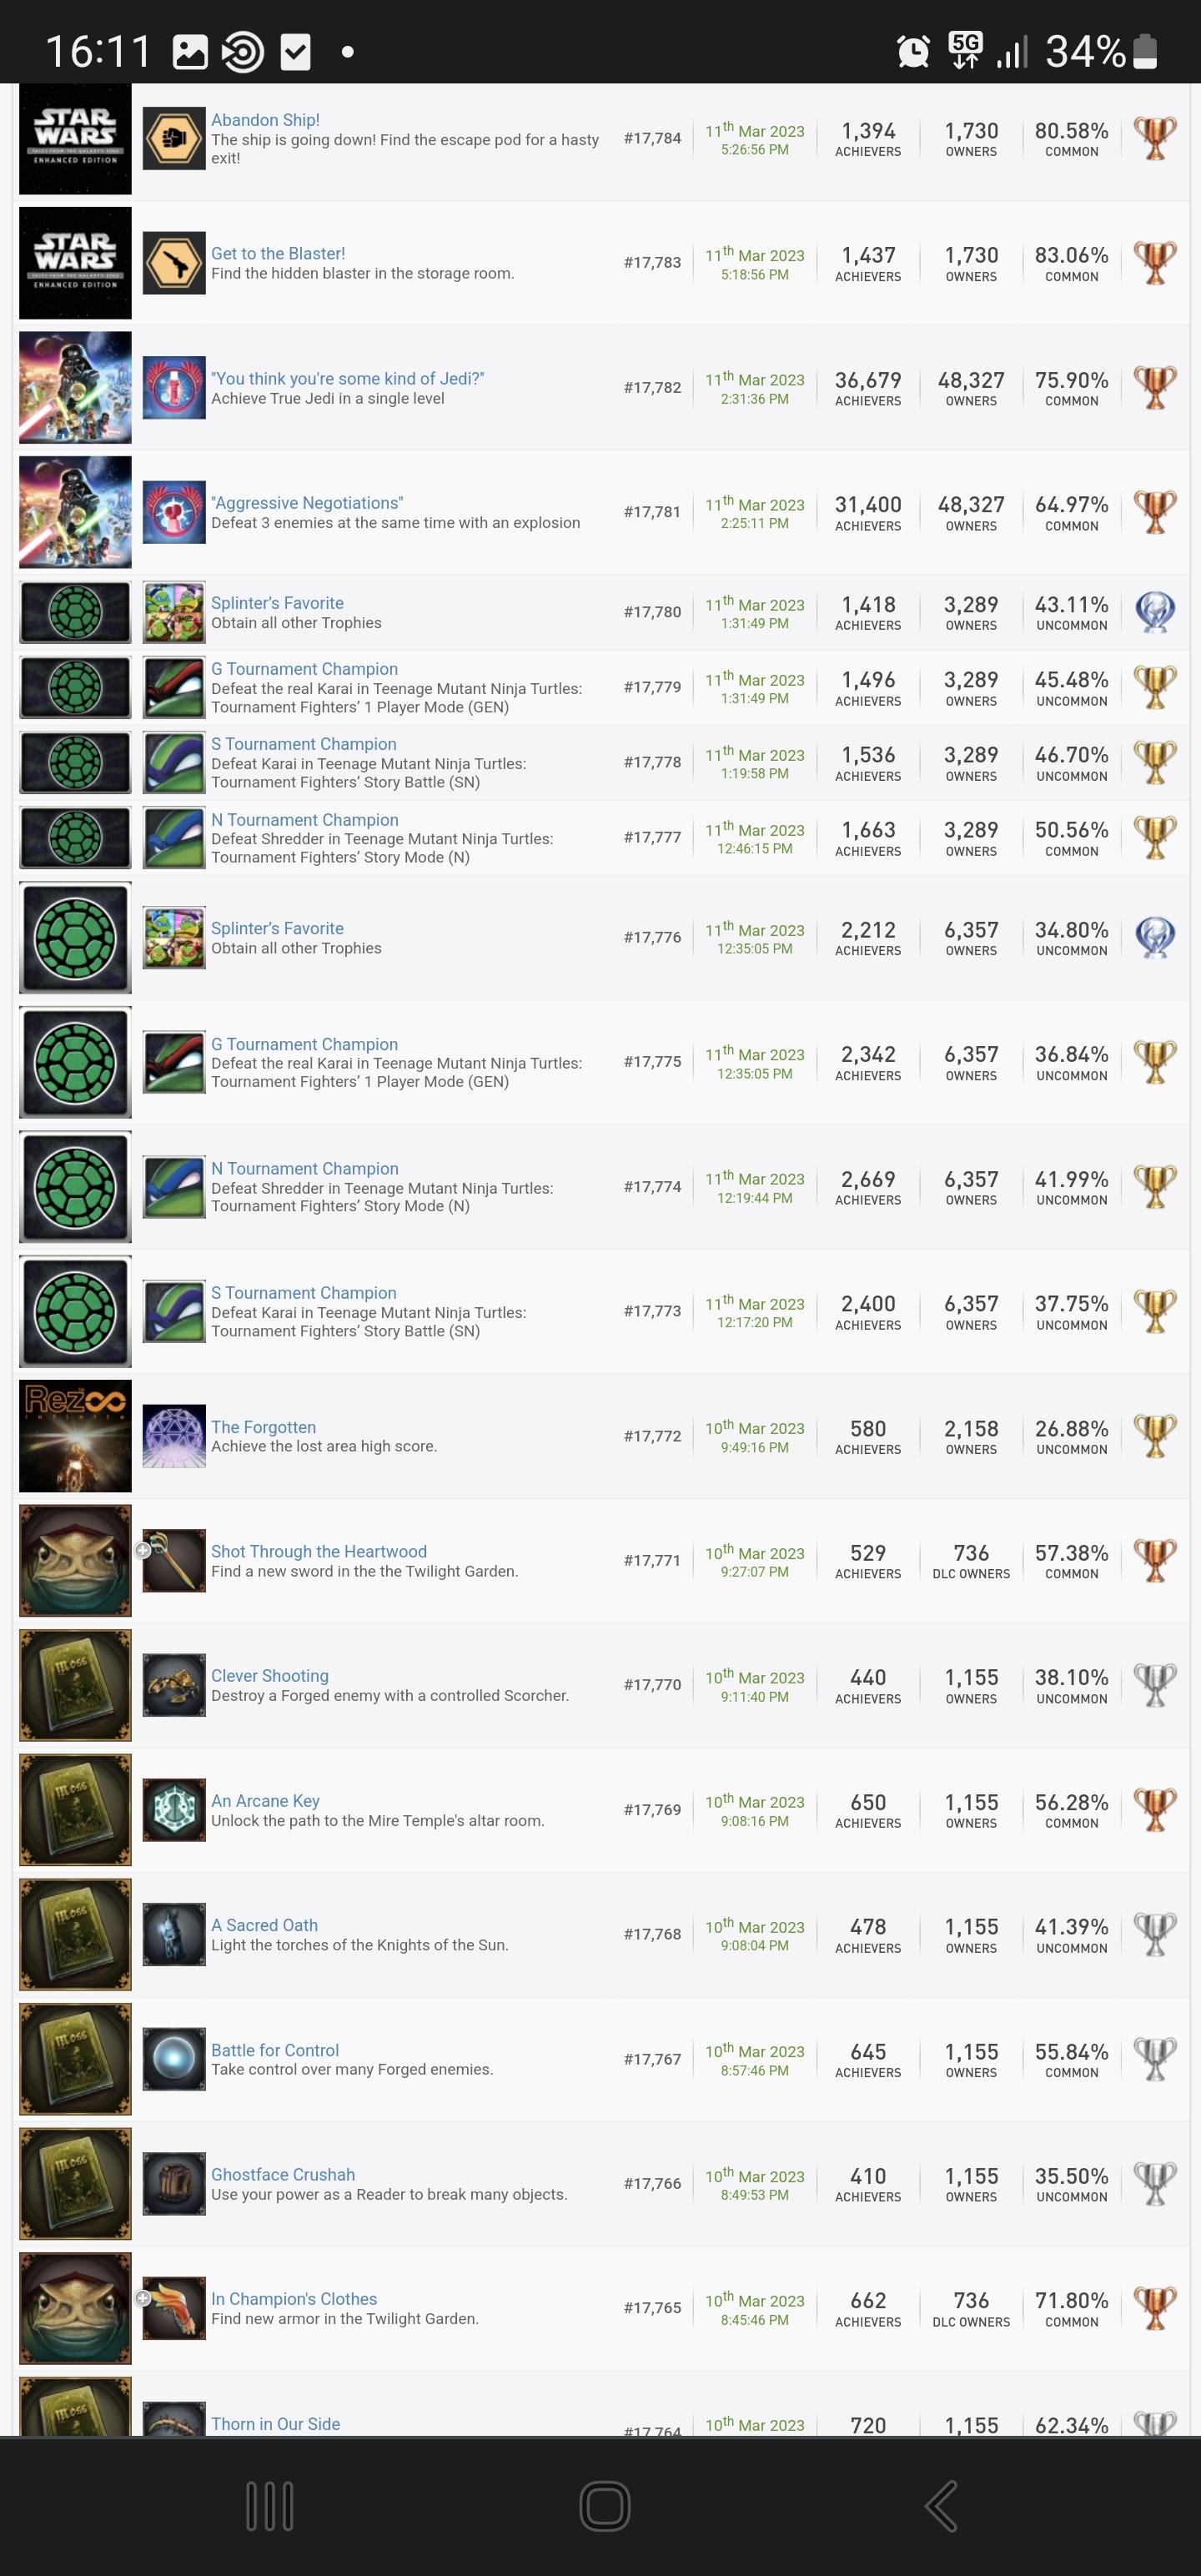Tap the Android home button

[x=604, y=2506]
